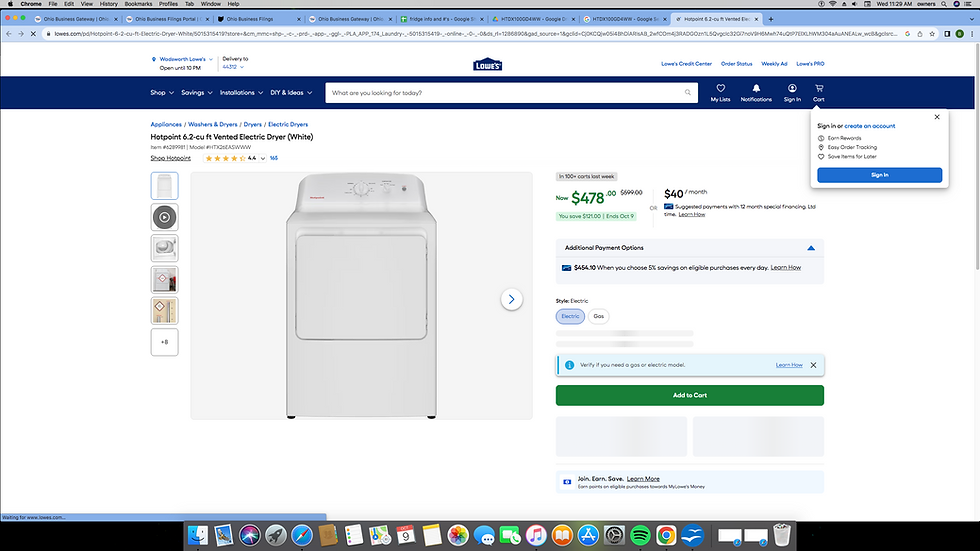Bookmark this page with star icon
The width and height of the screenshot is (980, 551).
pyautogui.click(x=932, y=34)
